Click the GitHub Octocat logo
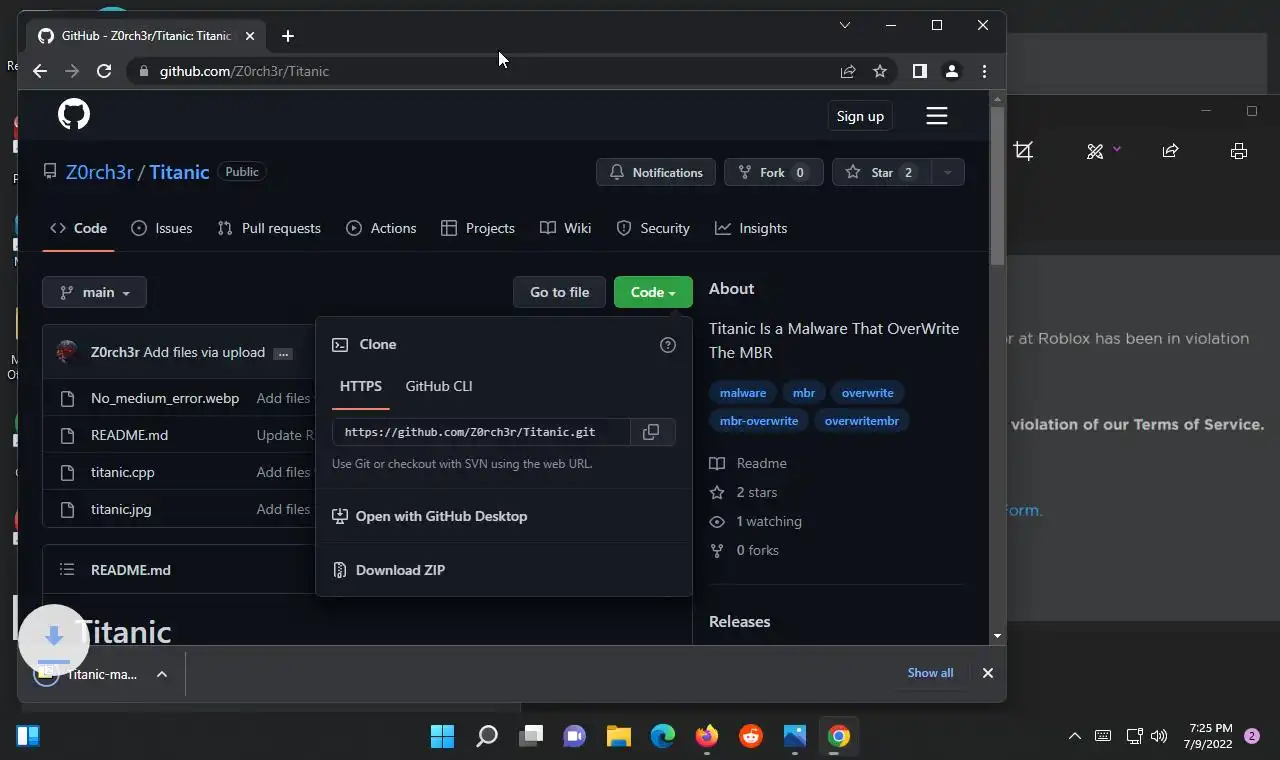This screenshot has width=1280, height=760. coord(74,114)
